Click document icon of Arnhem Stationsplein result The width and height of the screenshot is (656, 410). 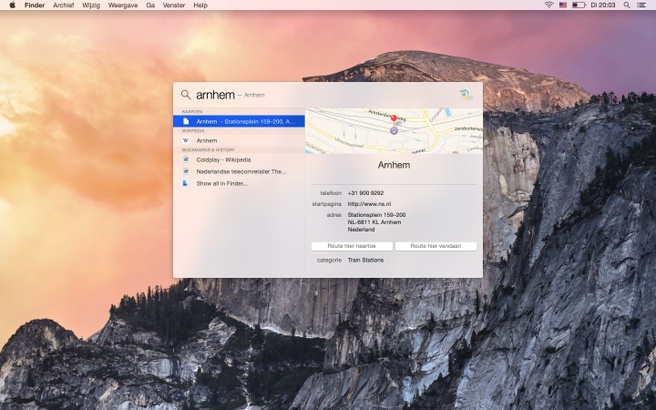tap(186, 121)
